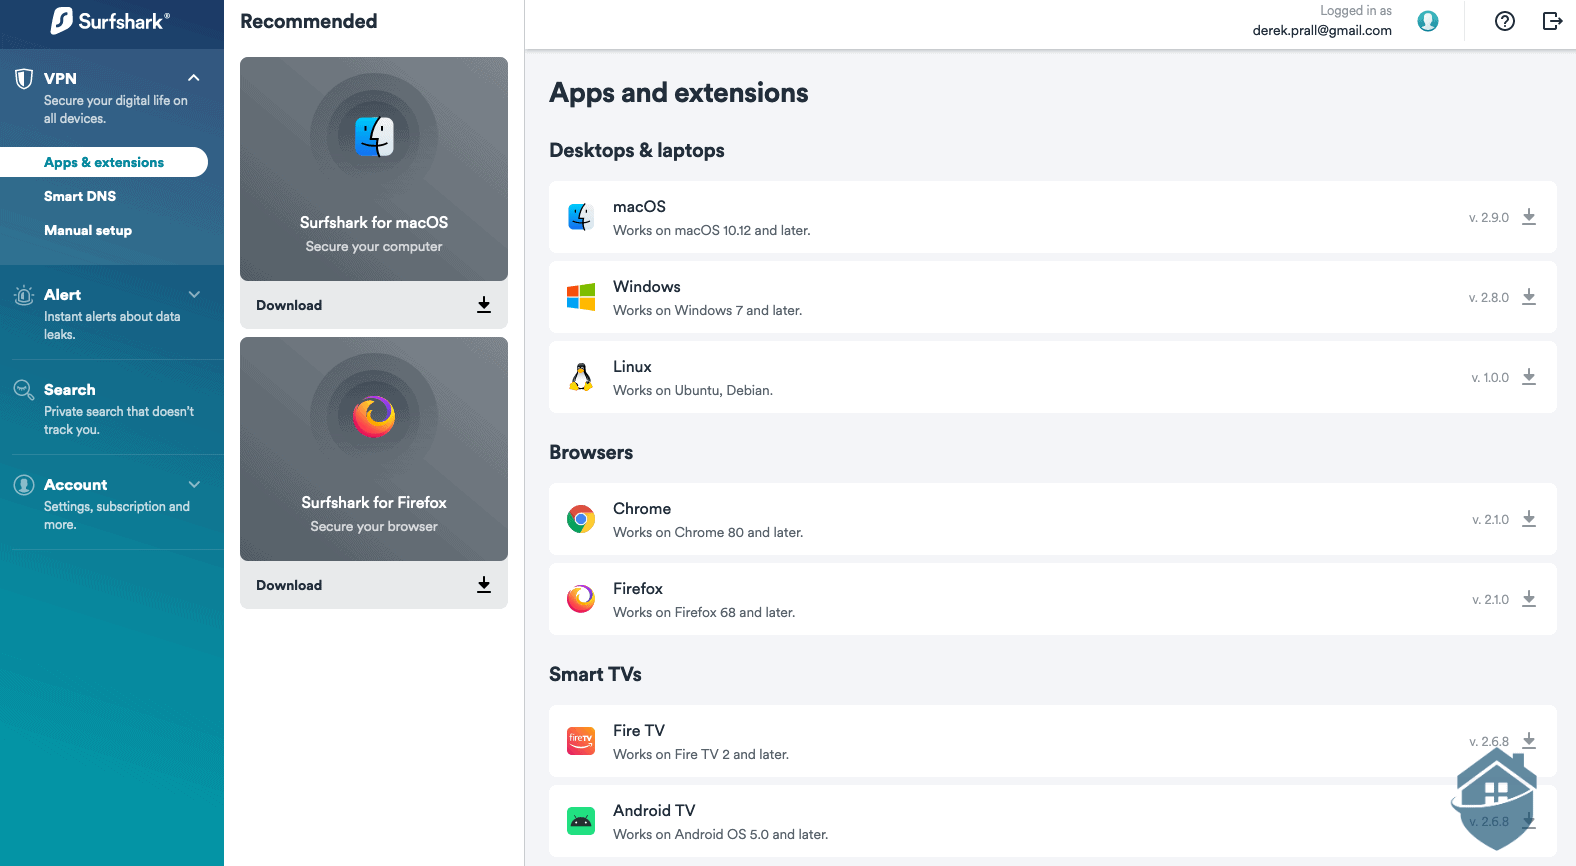
Task: Click the Android TV row title
Action: (654, 810)
